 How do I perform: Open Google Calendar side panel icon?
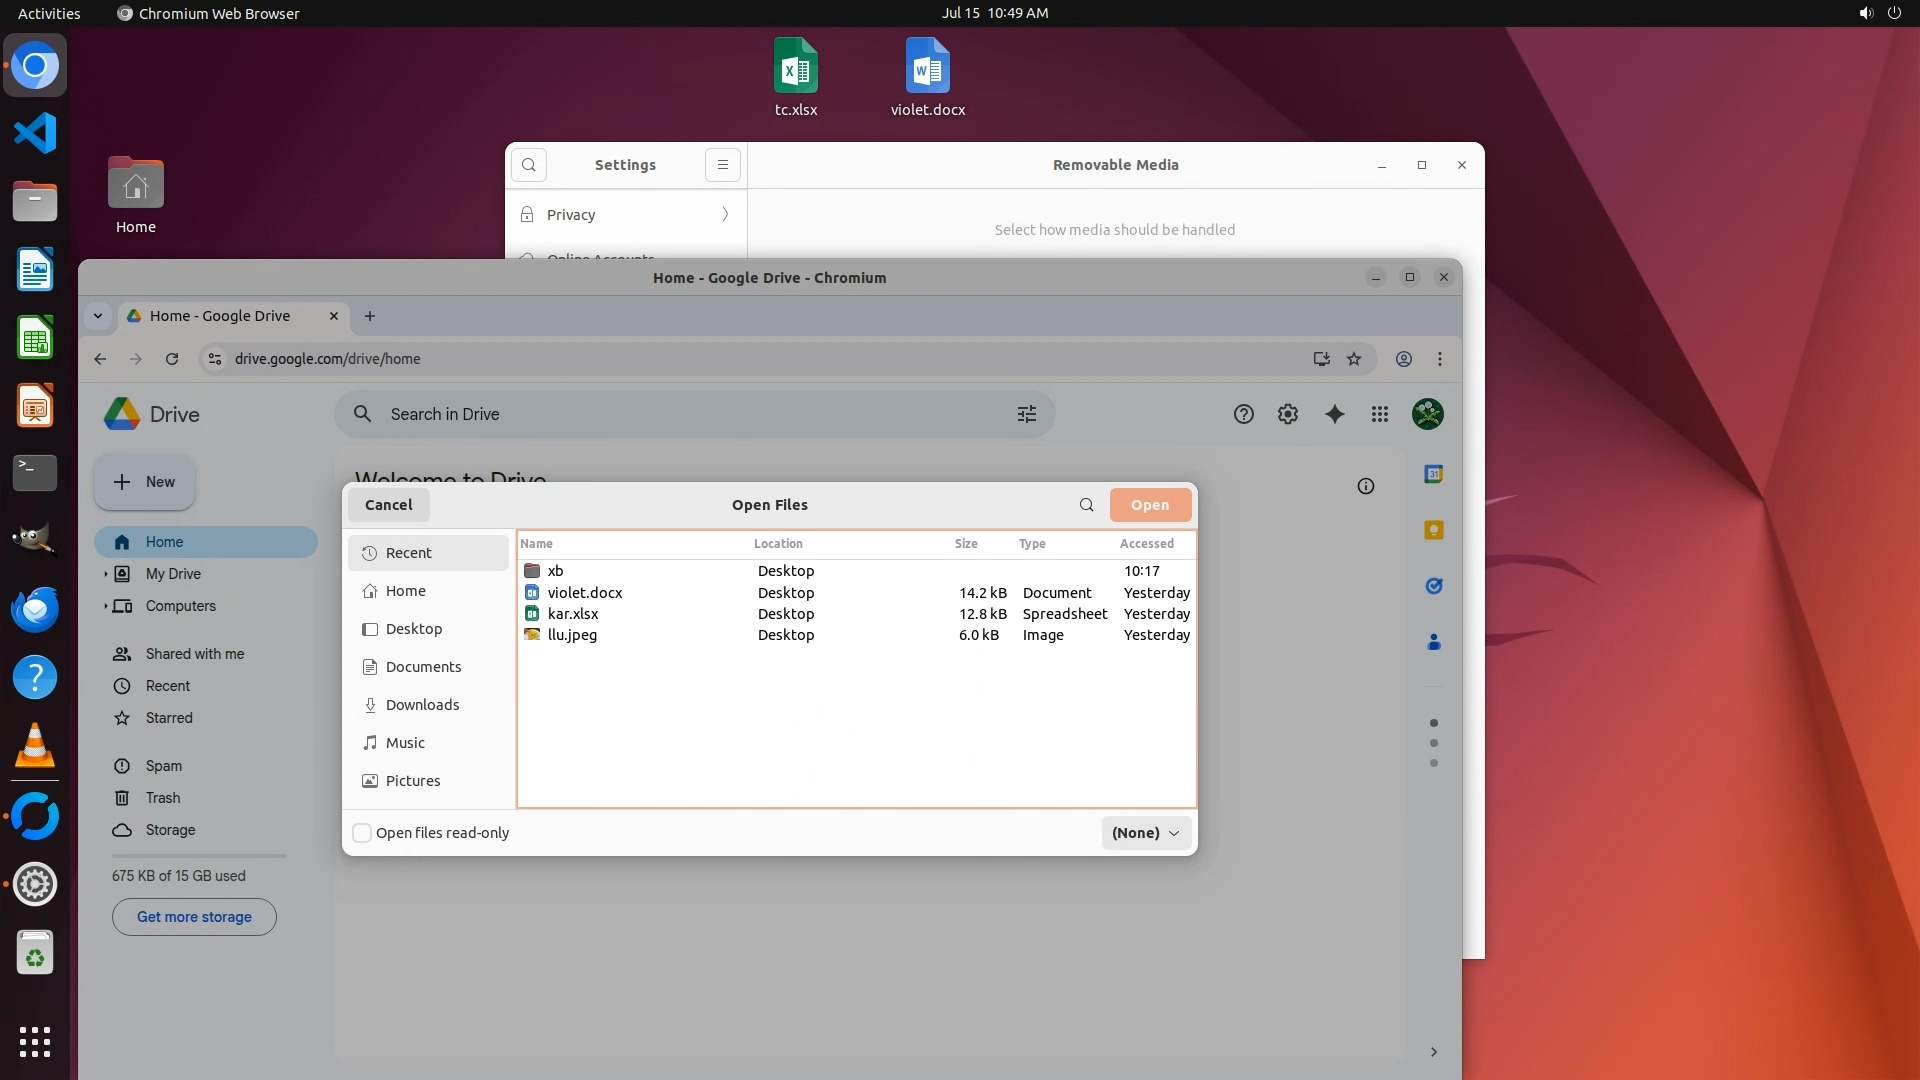click(1433, 474)
